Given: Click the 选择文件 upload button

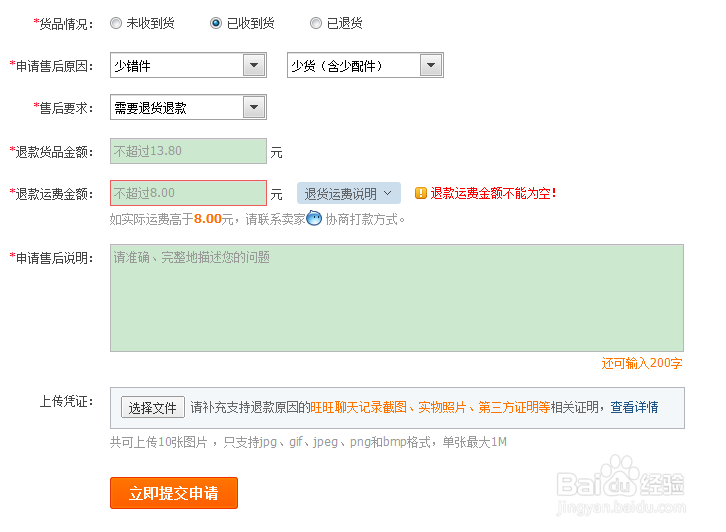Looking at the screenshot, I should tap(153, 407).
